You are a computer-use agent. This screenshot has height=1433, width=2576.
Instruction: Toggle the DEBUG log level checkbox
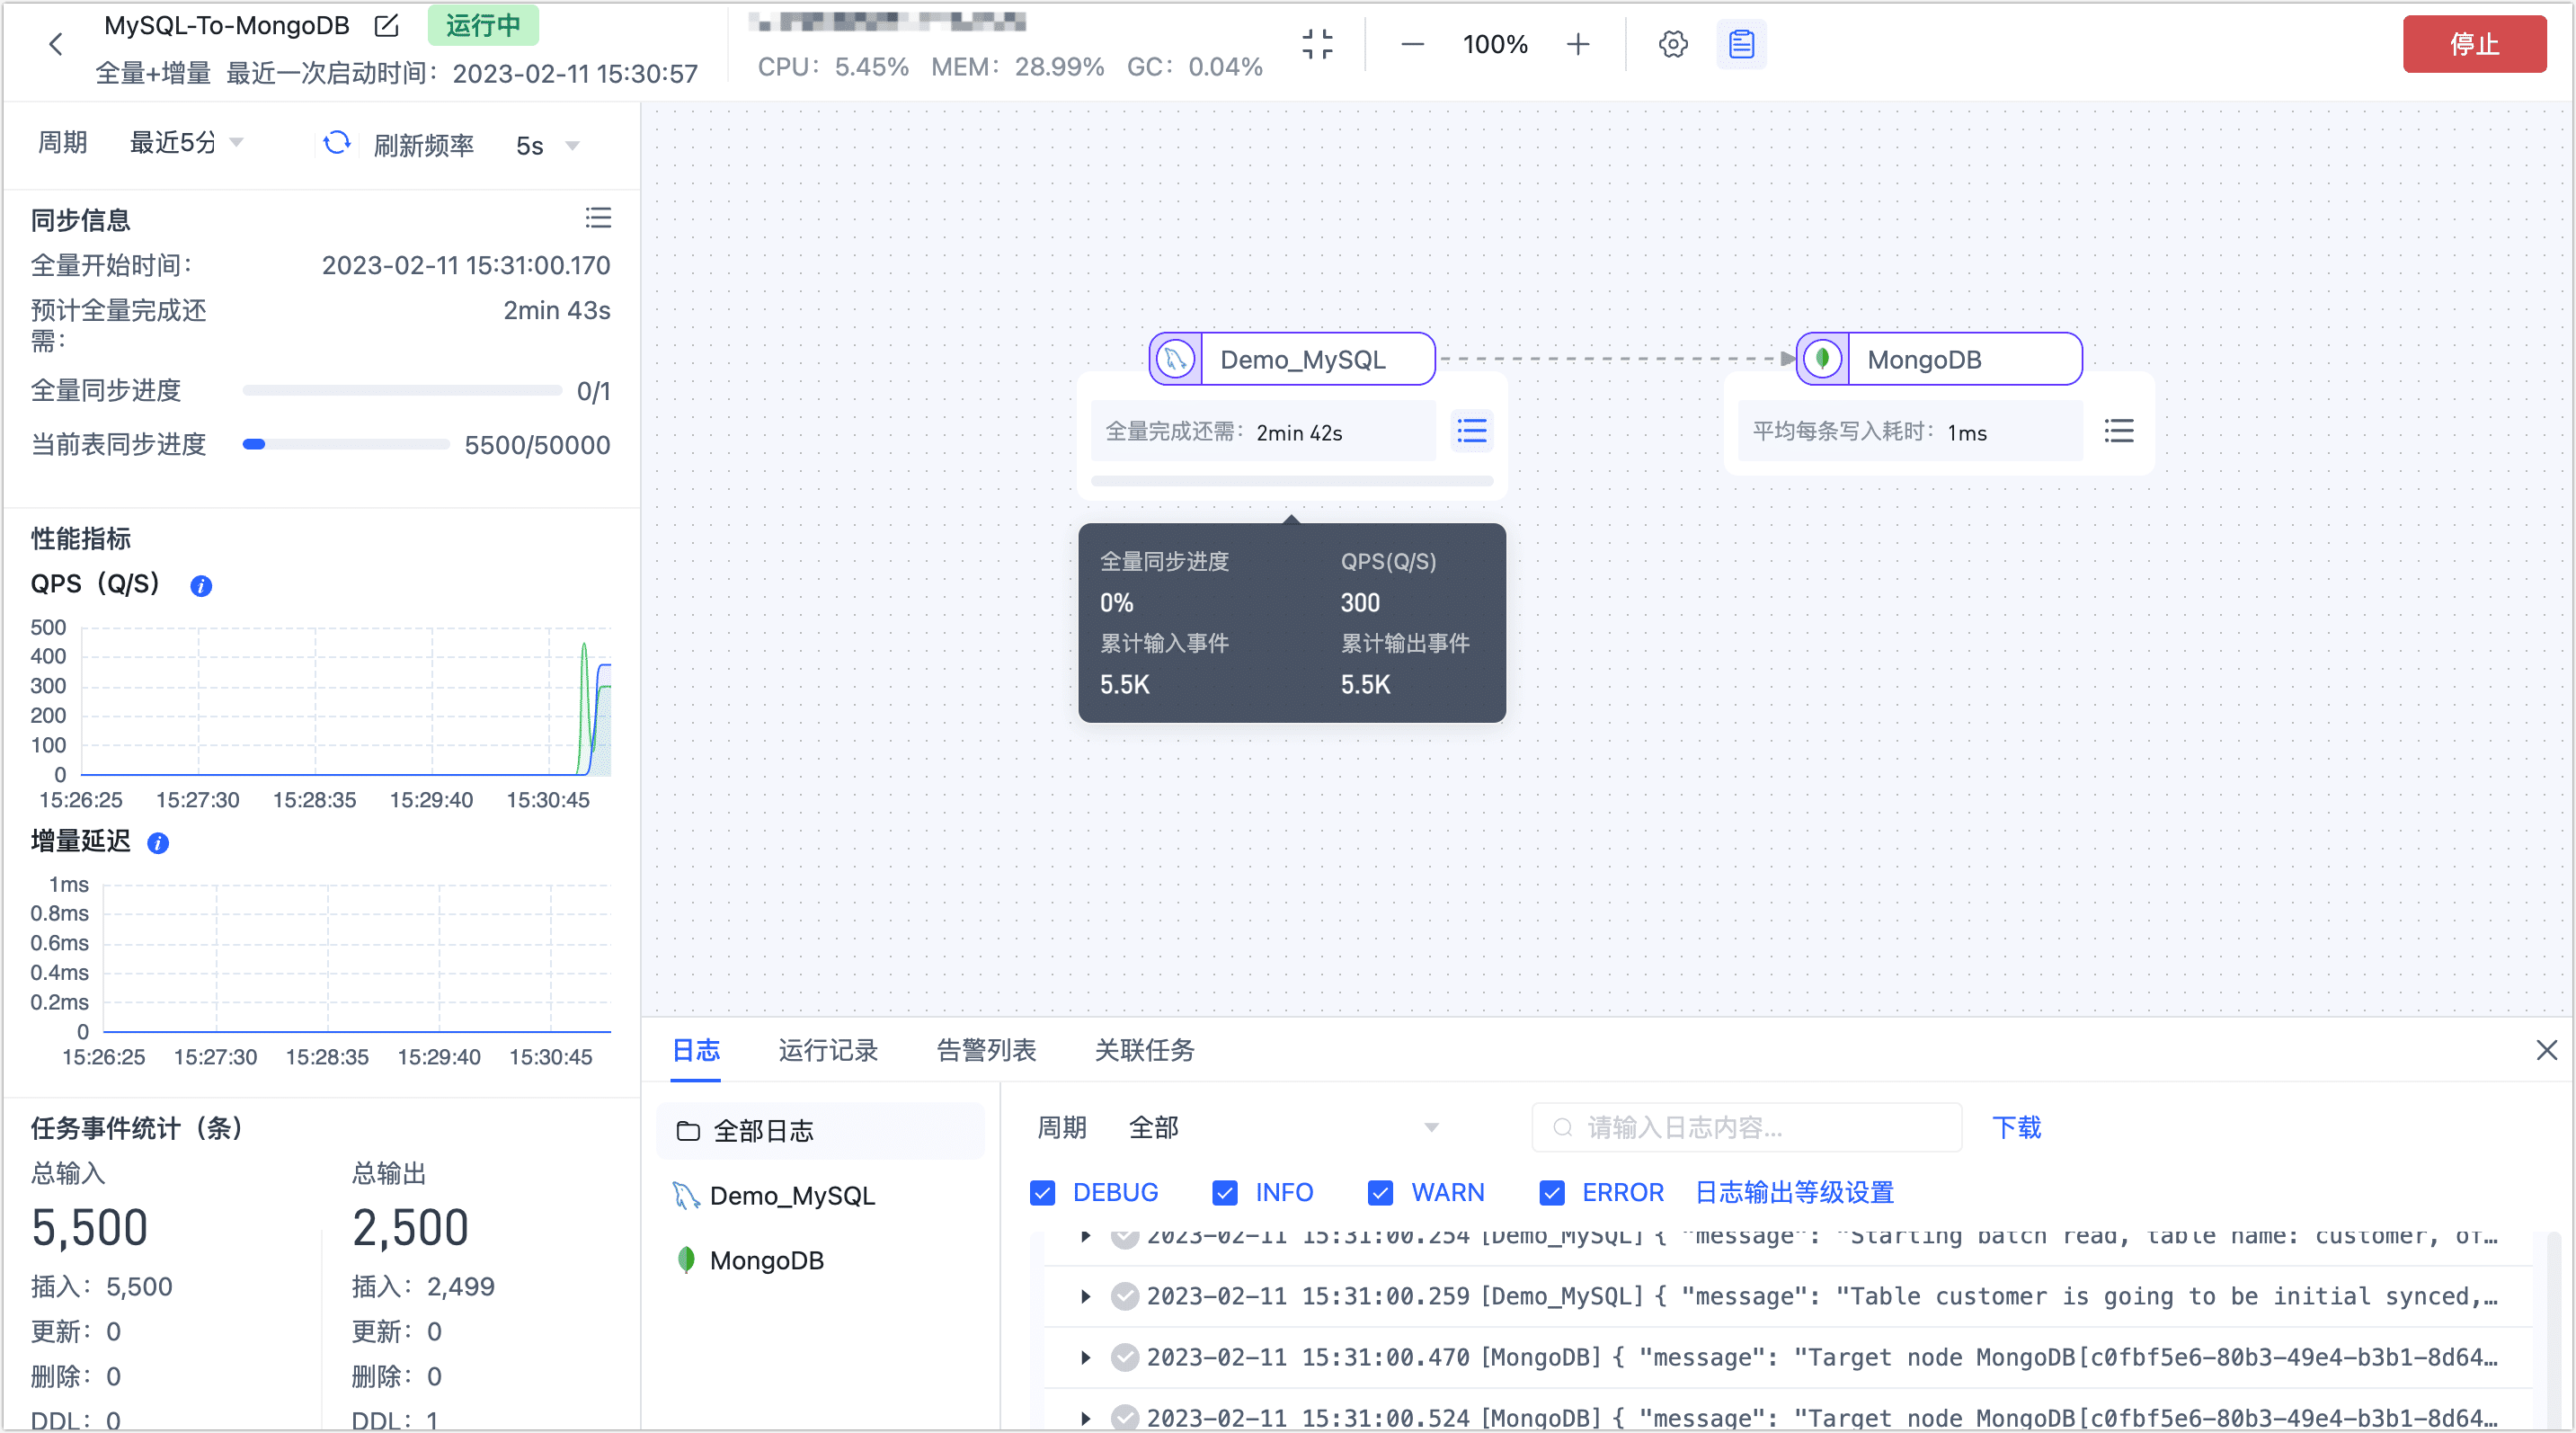(1042, 1192)
